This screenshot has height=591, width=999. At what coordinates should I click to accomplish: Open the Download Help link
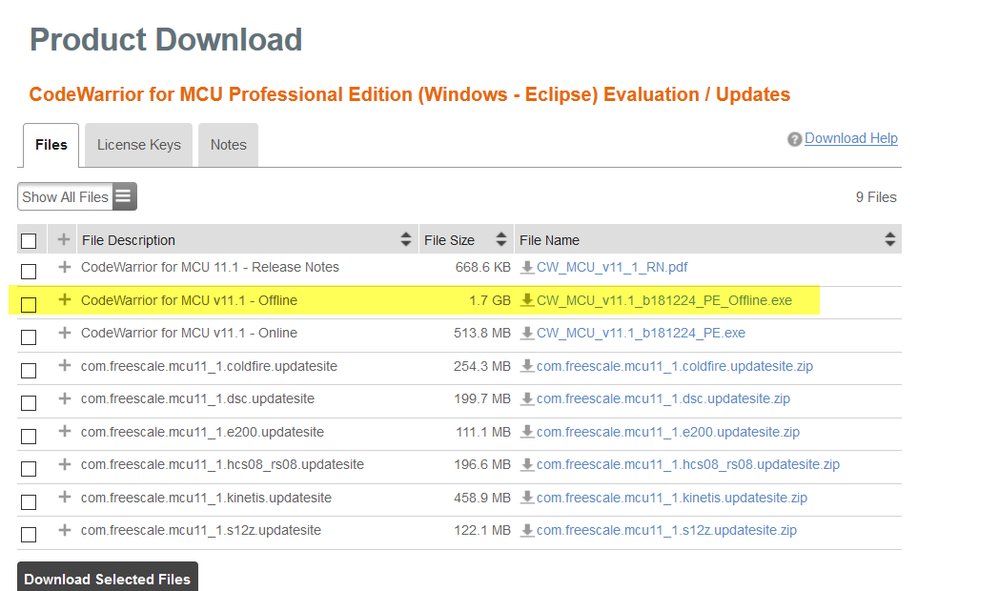(x=851, y=138)
